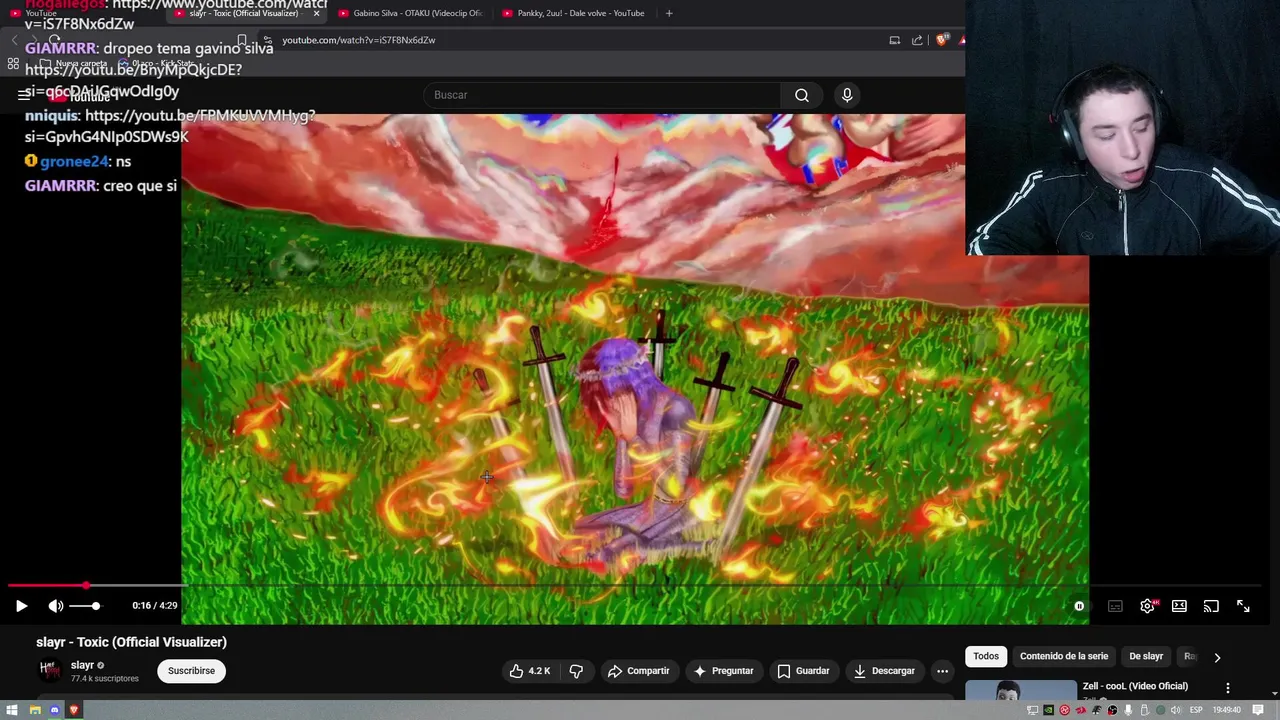Open a new browser tab plus
The image size is (1280, 720).
point(669,13)
